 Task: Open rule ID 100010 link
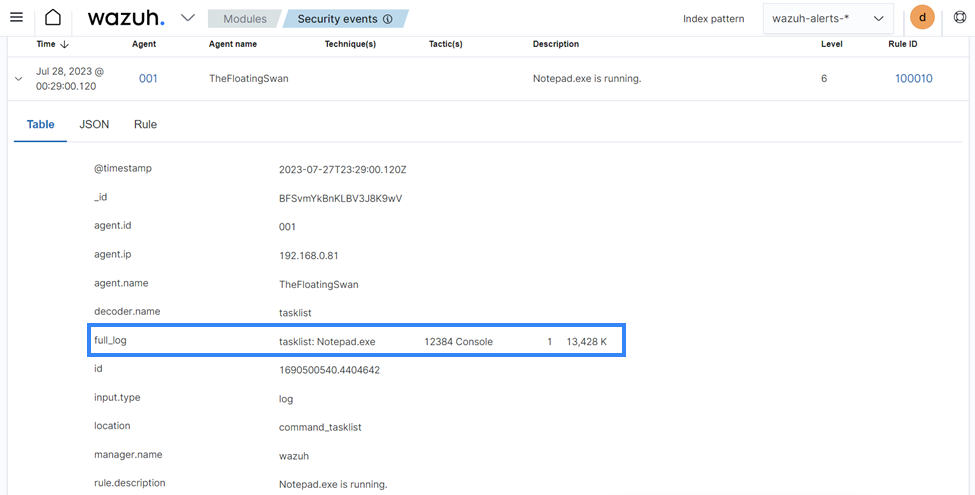913,79
